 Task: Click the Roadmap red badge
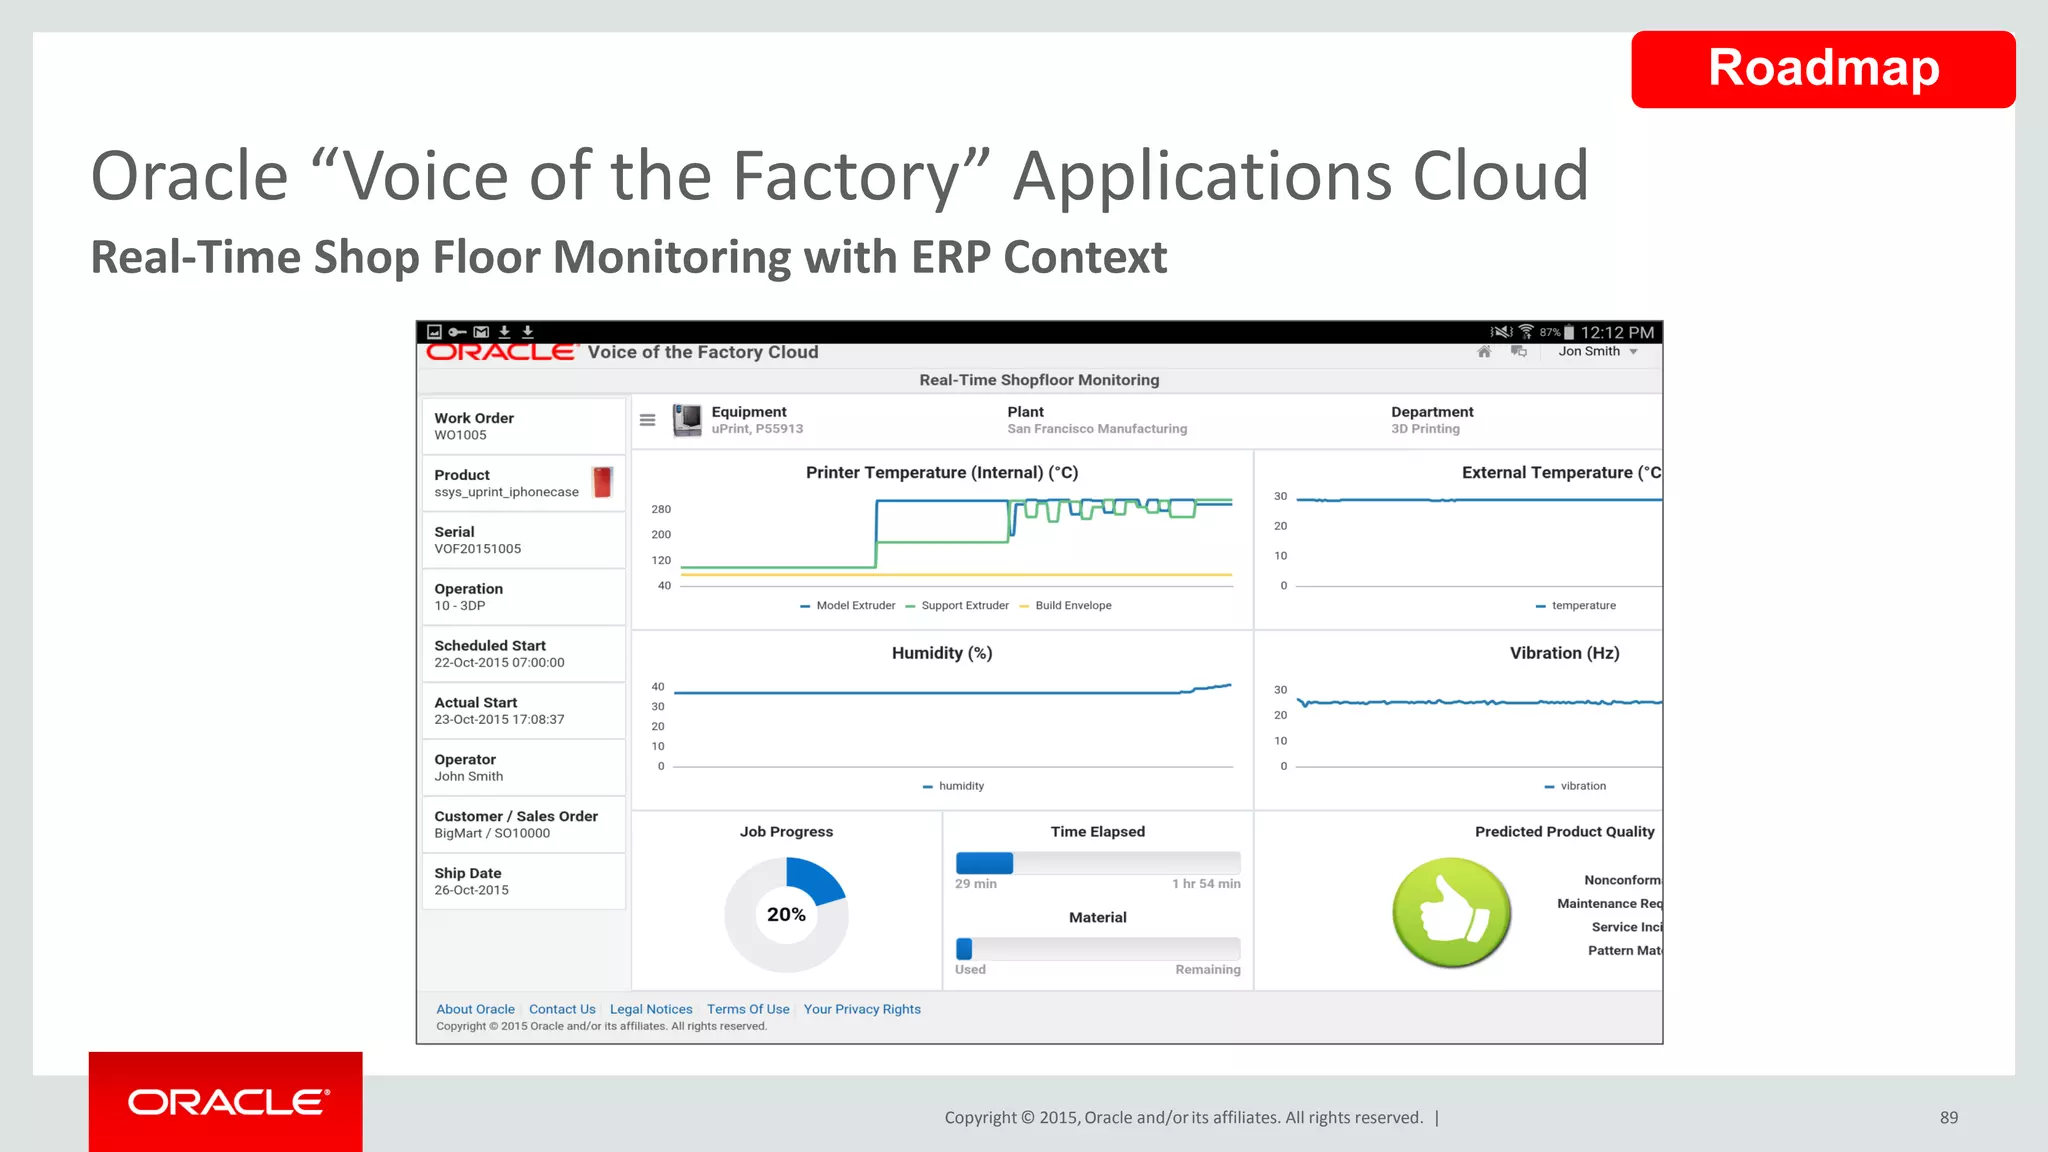point(1823,69)
